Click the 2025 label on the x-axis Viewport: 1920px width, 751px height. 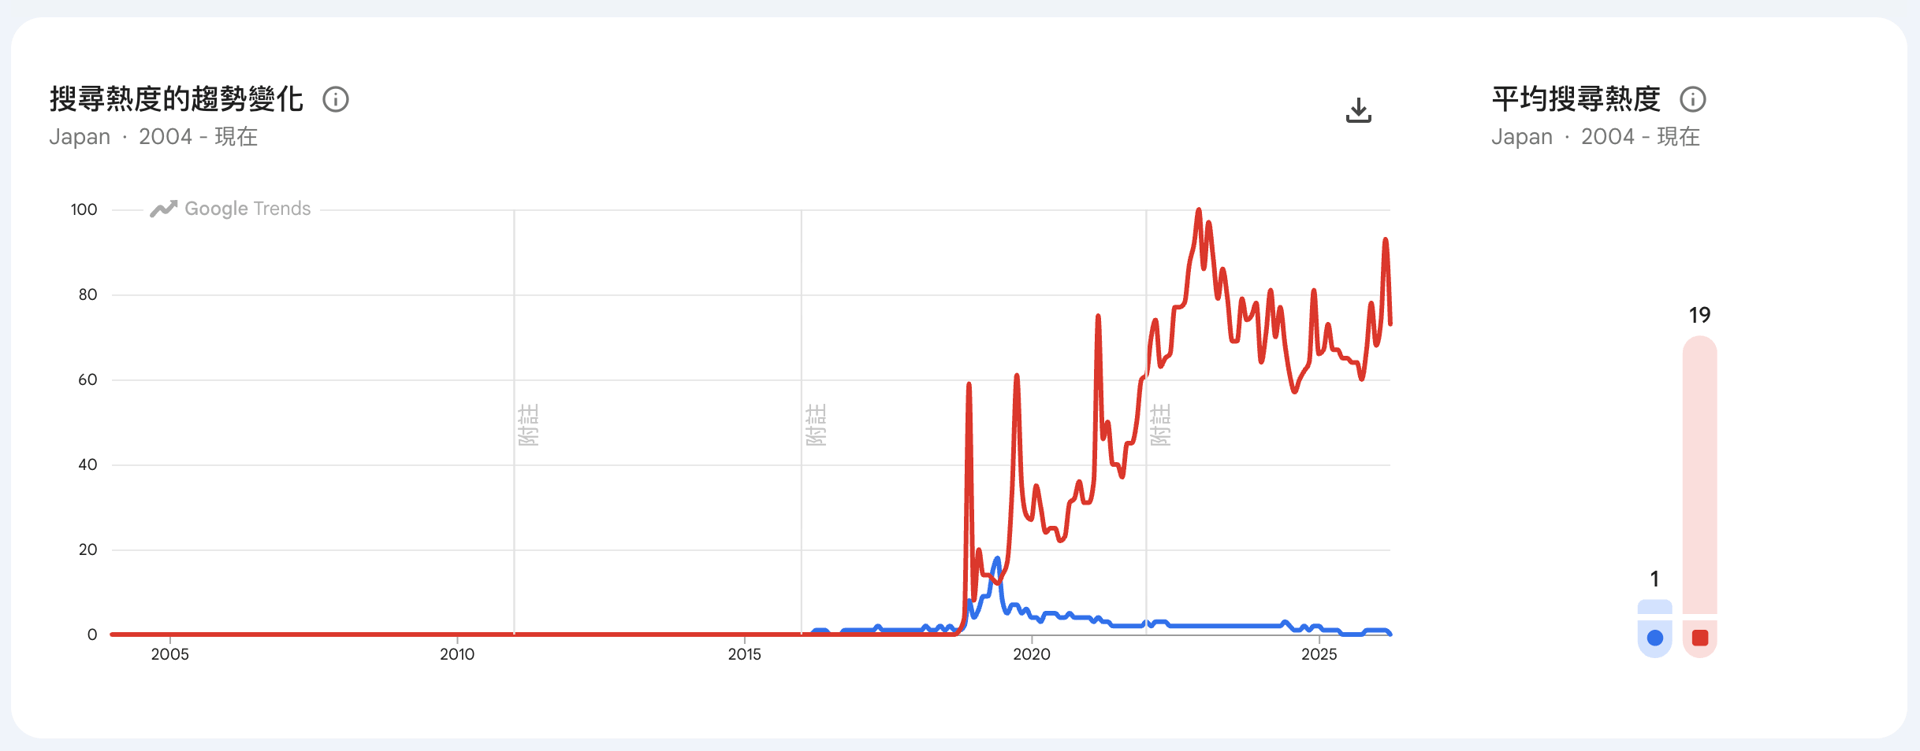1319,654
